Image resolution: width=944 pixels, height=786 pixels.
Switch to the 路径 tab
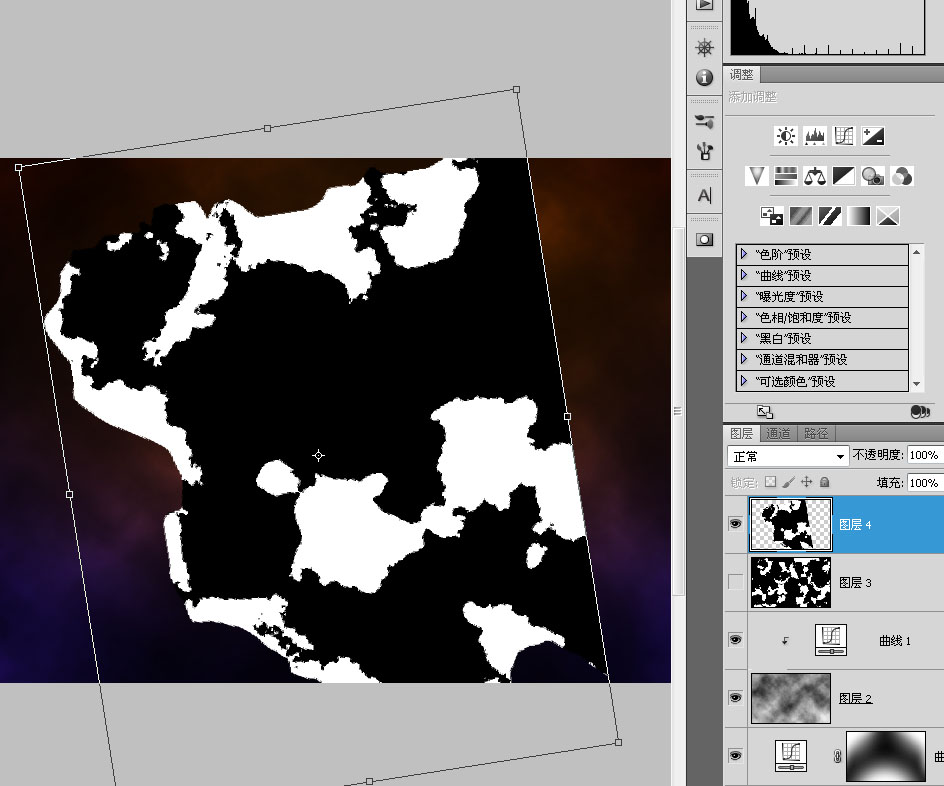pyautogui.click(x=816, y=433)
